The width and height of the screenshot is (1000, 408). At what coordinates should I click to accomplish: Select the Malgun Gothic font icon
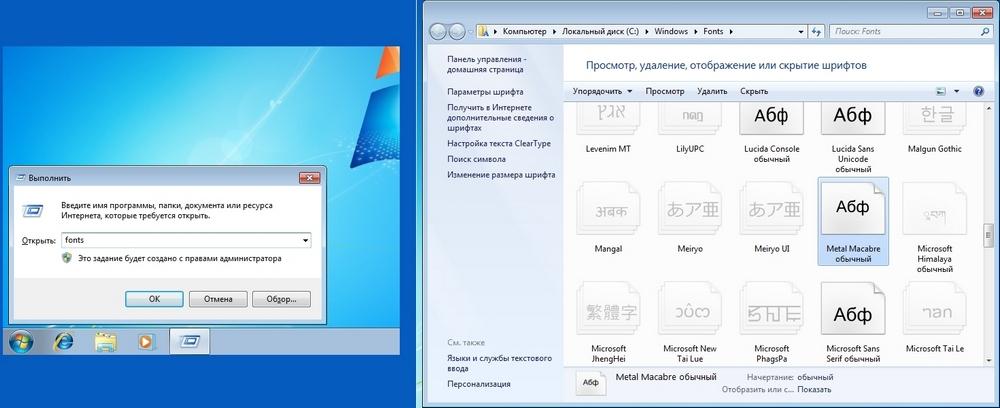[x=934, y=119]
